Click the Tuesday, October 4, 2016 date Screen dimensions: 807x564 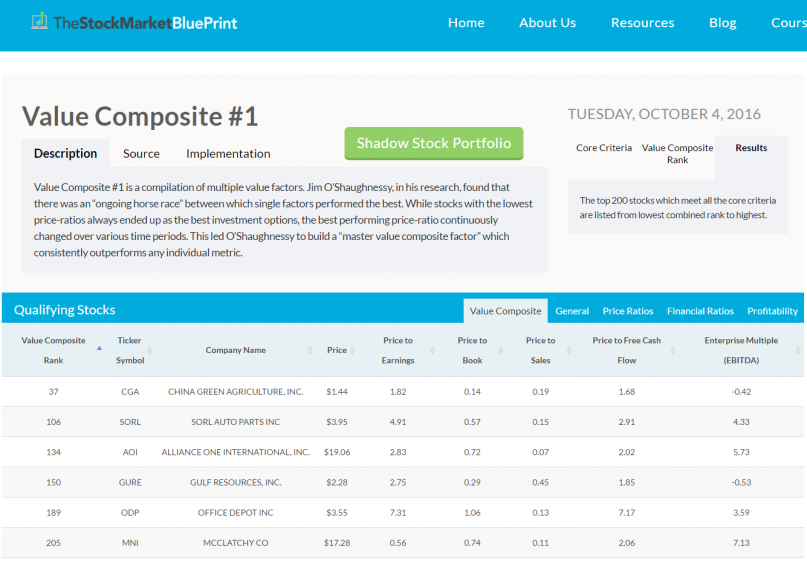(x=664, y=114)
